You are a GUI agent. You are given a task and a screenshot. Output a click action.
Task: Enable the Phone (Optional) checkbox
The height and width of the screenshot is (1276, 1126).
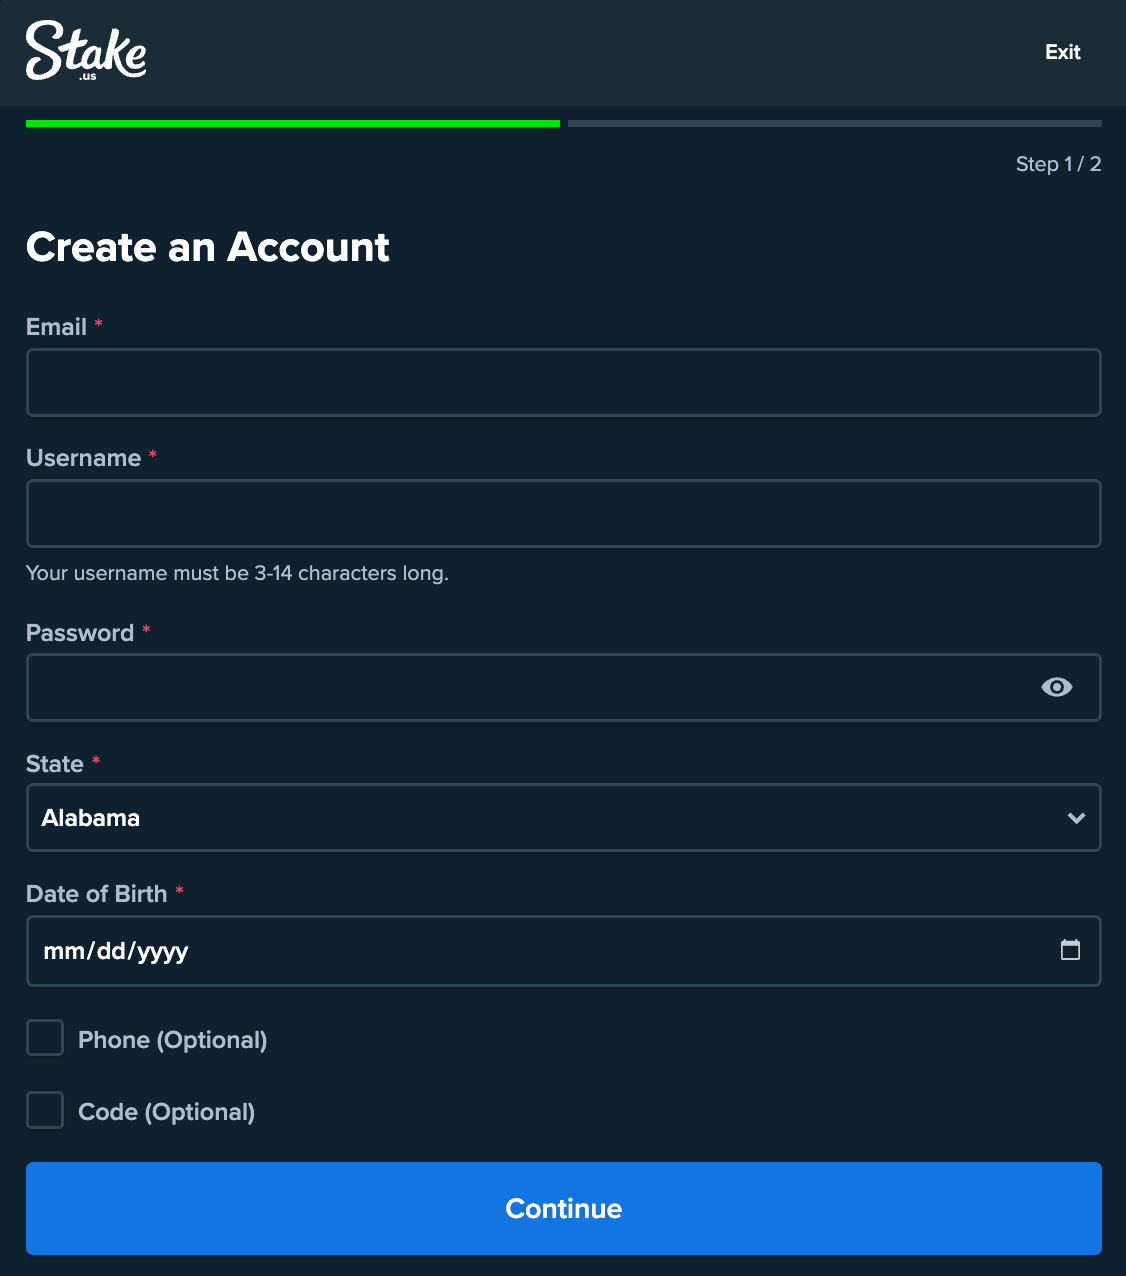click(45, 1038)
